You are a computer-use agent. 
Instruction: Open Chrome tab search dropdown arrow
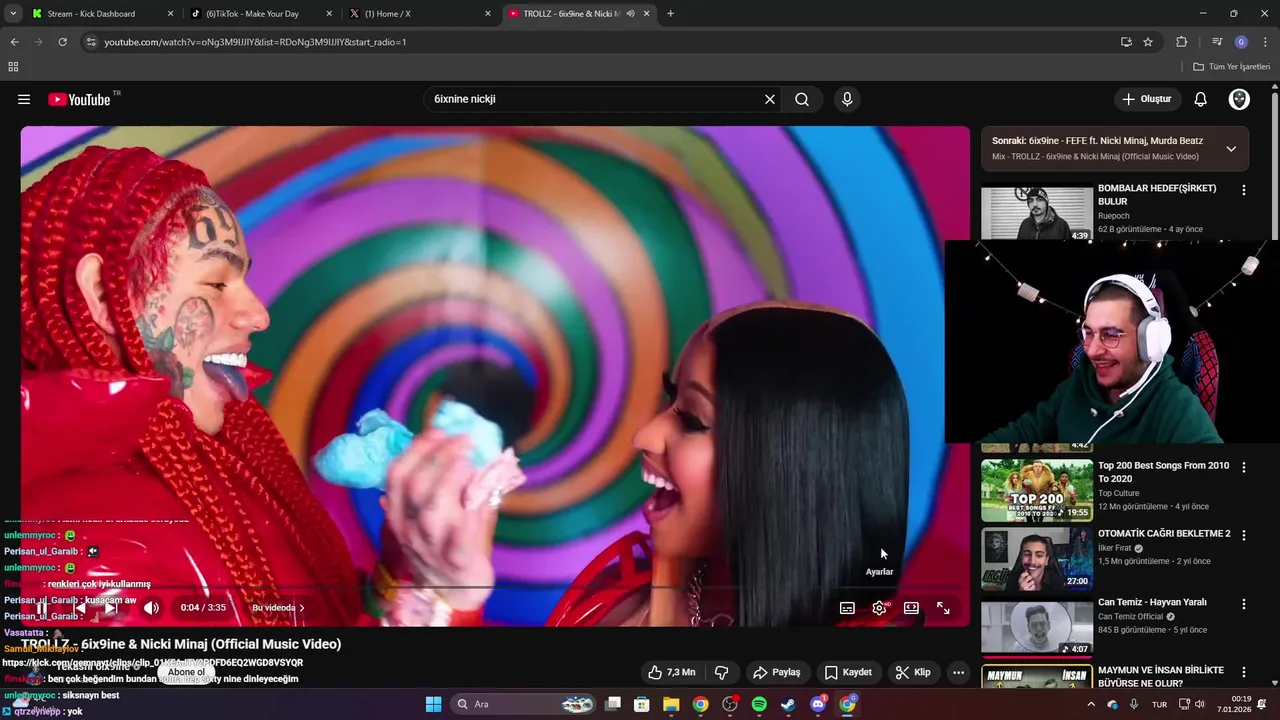click(x=13, y=14)
